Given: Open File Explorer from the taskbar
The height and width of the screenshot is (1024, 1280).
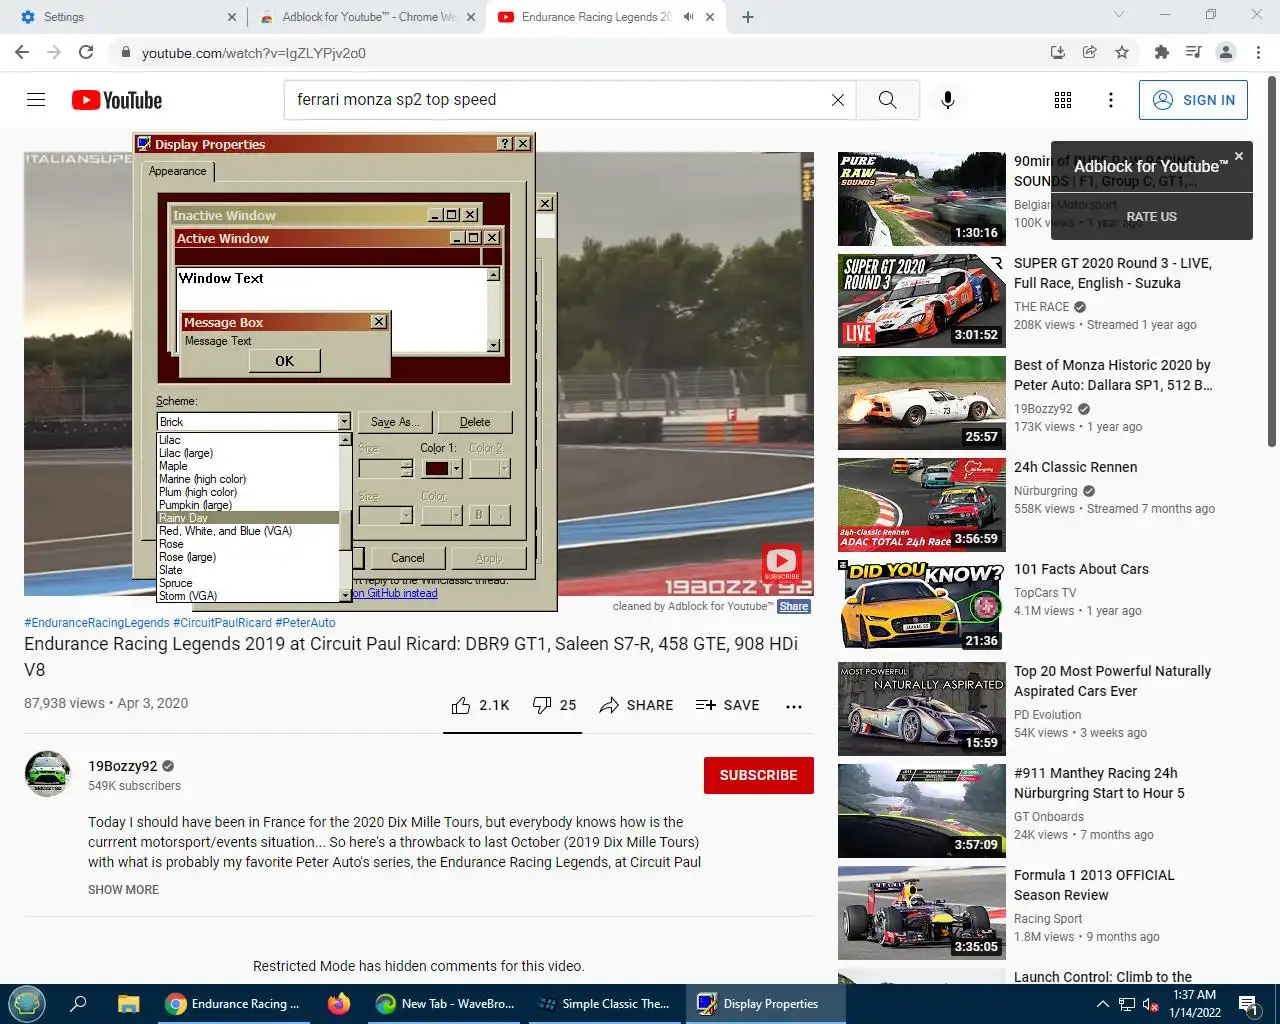Looking at the screenshot, I should click(128, 1004).
